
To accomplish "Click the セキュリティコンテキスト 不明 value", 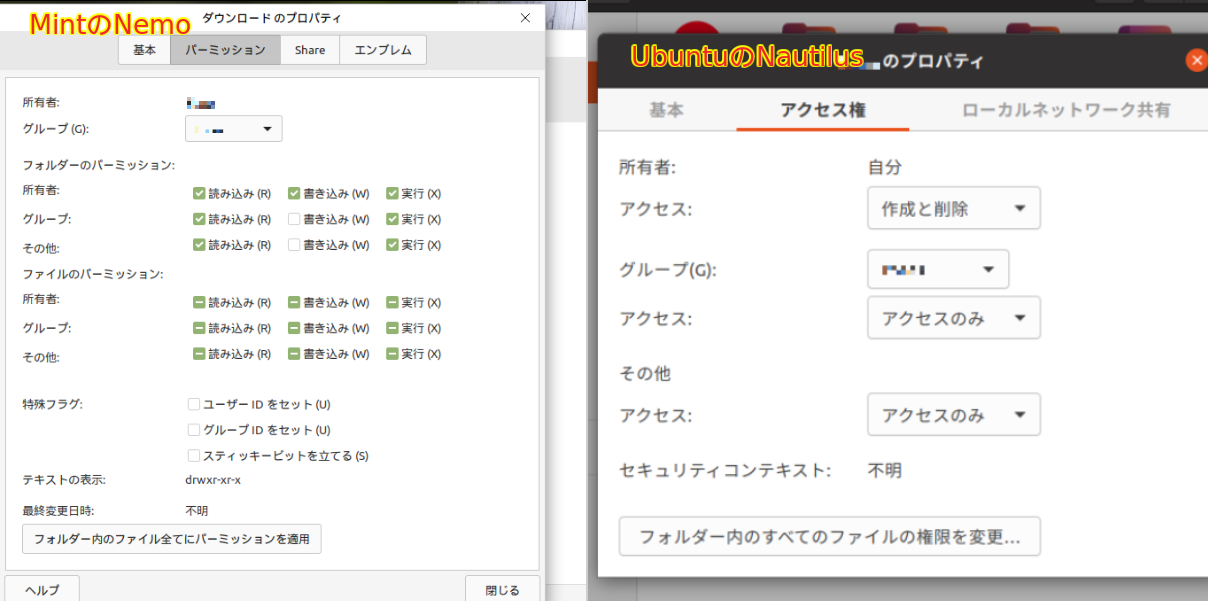I will coord(885,470).
